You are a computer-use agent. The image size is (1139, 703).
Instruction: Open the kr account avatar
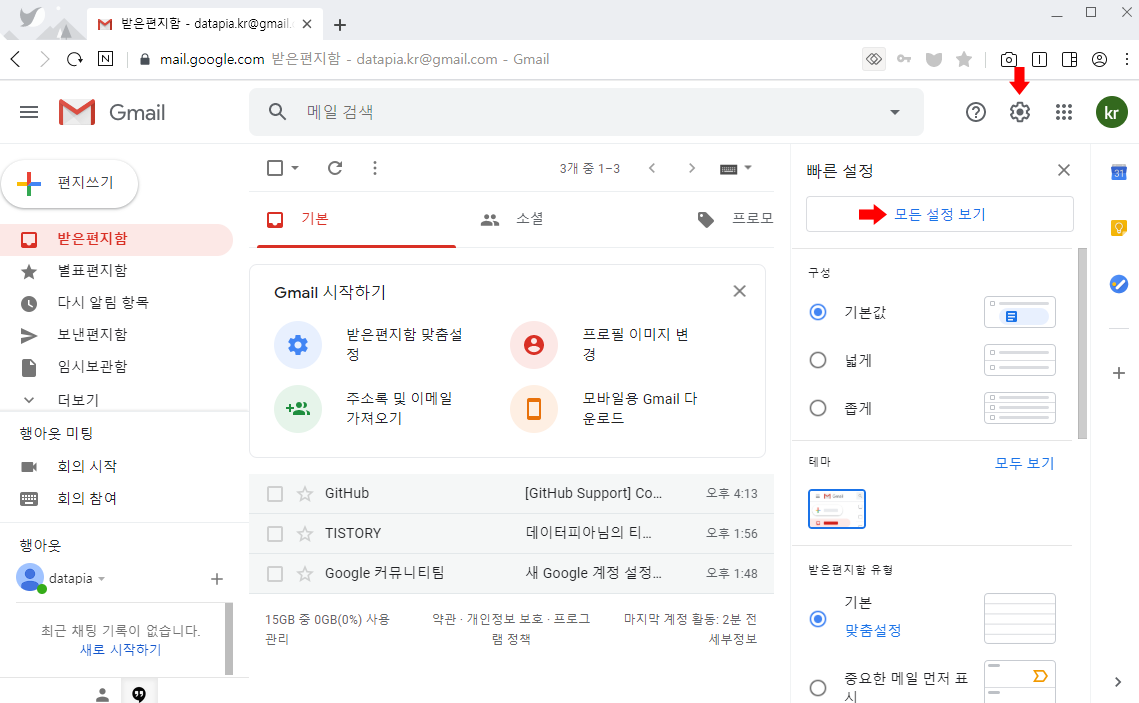1111,112
